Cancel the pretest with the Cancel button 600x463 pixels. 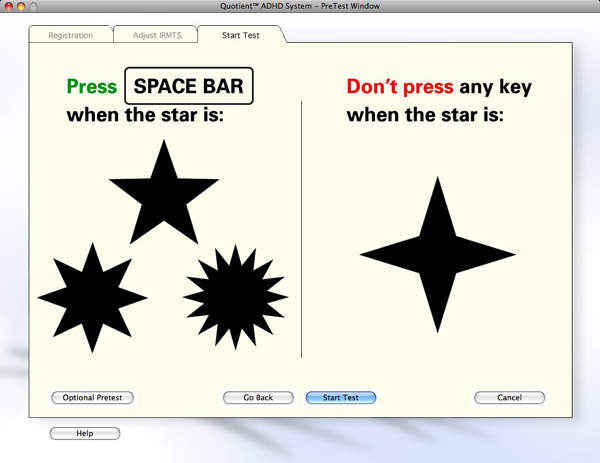[509, 397]
